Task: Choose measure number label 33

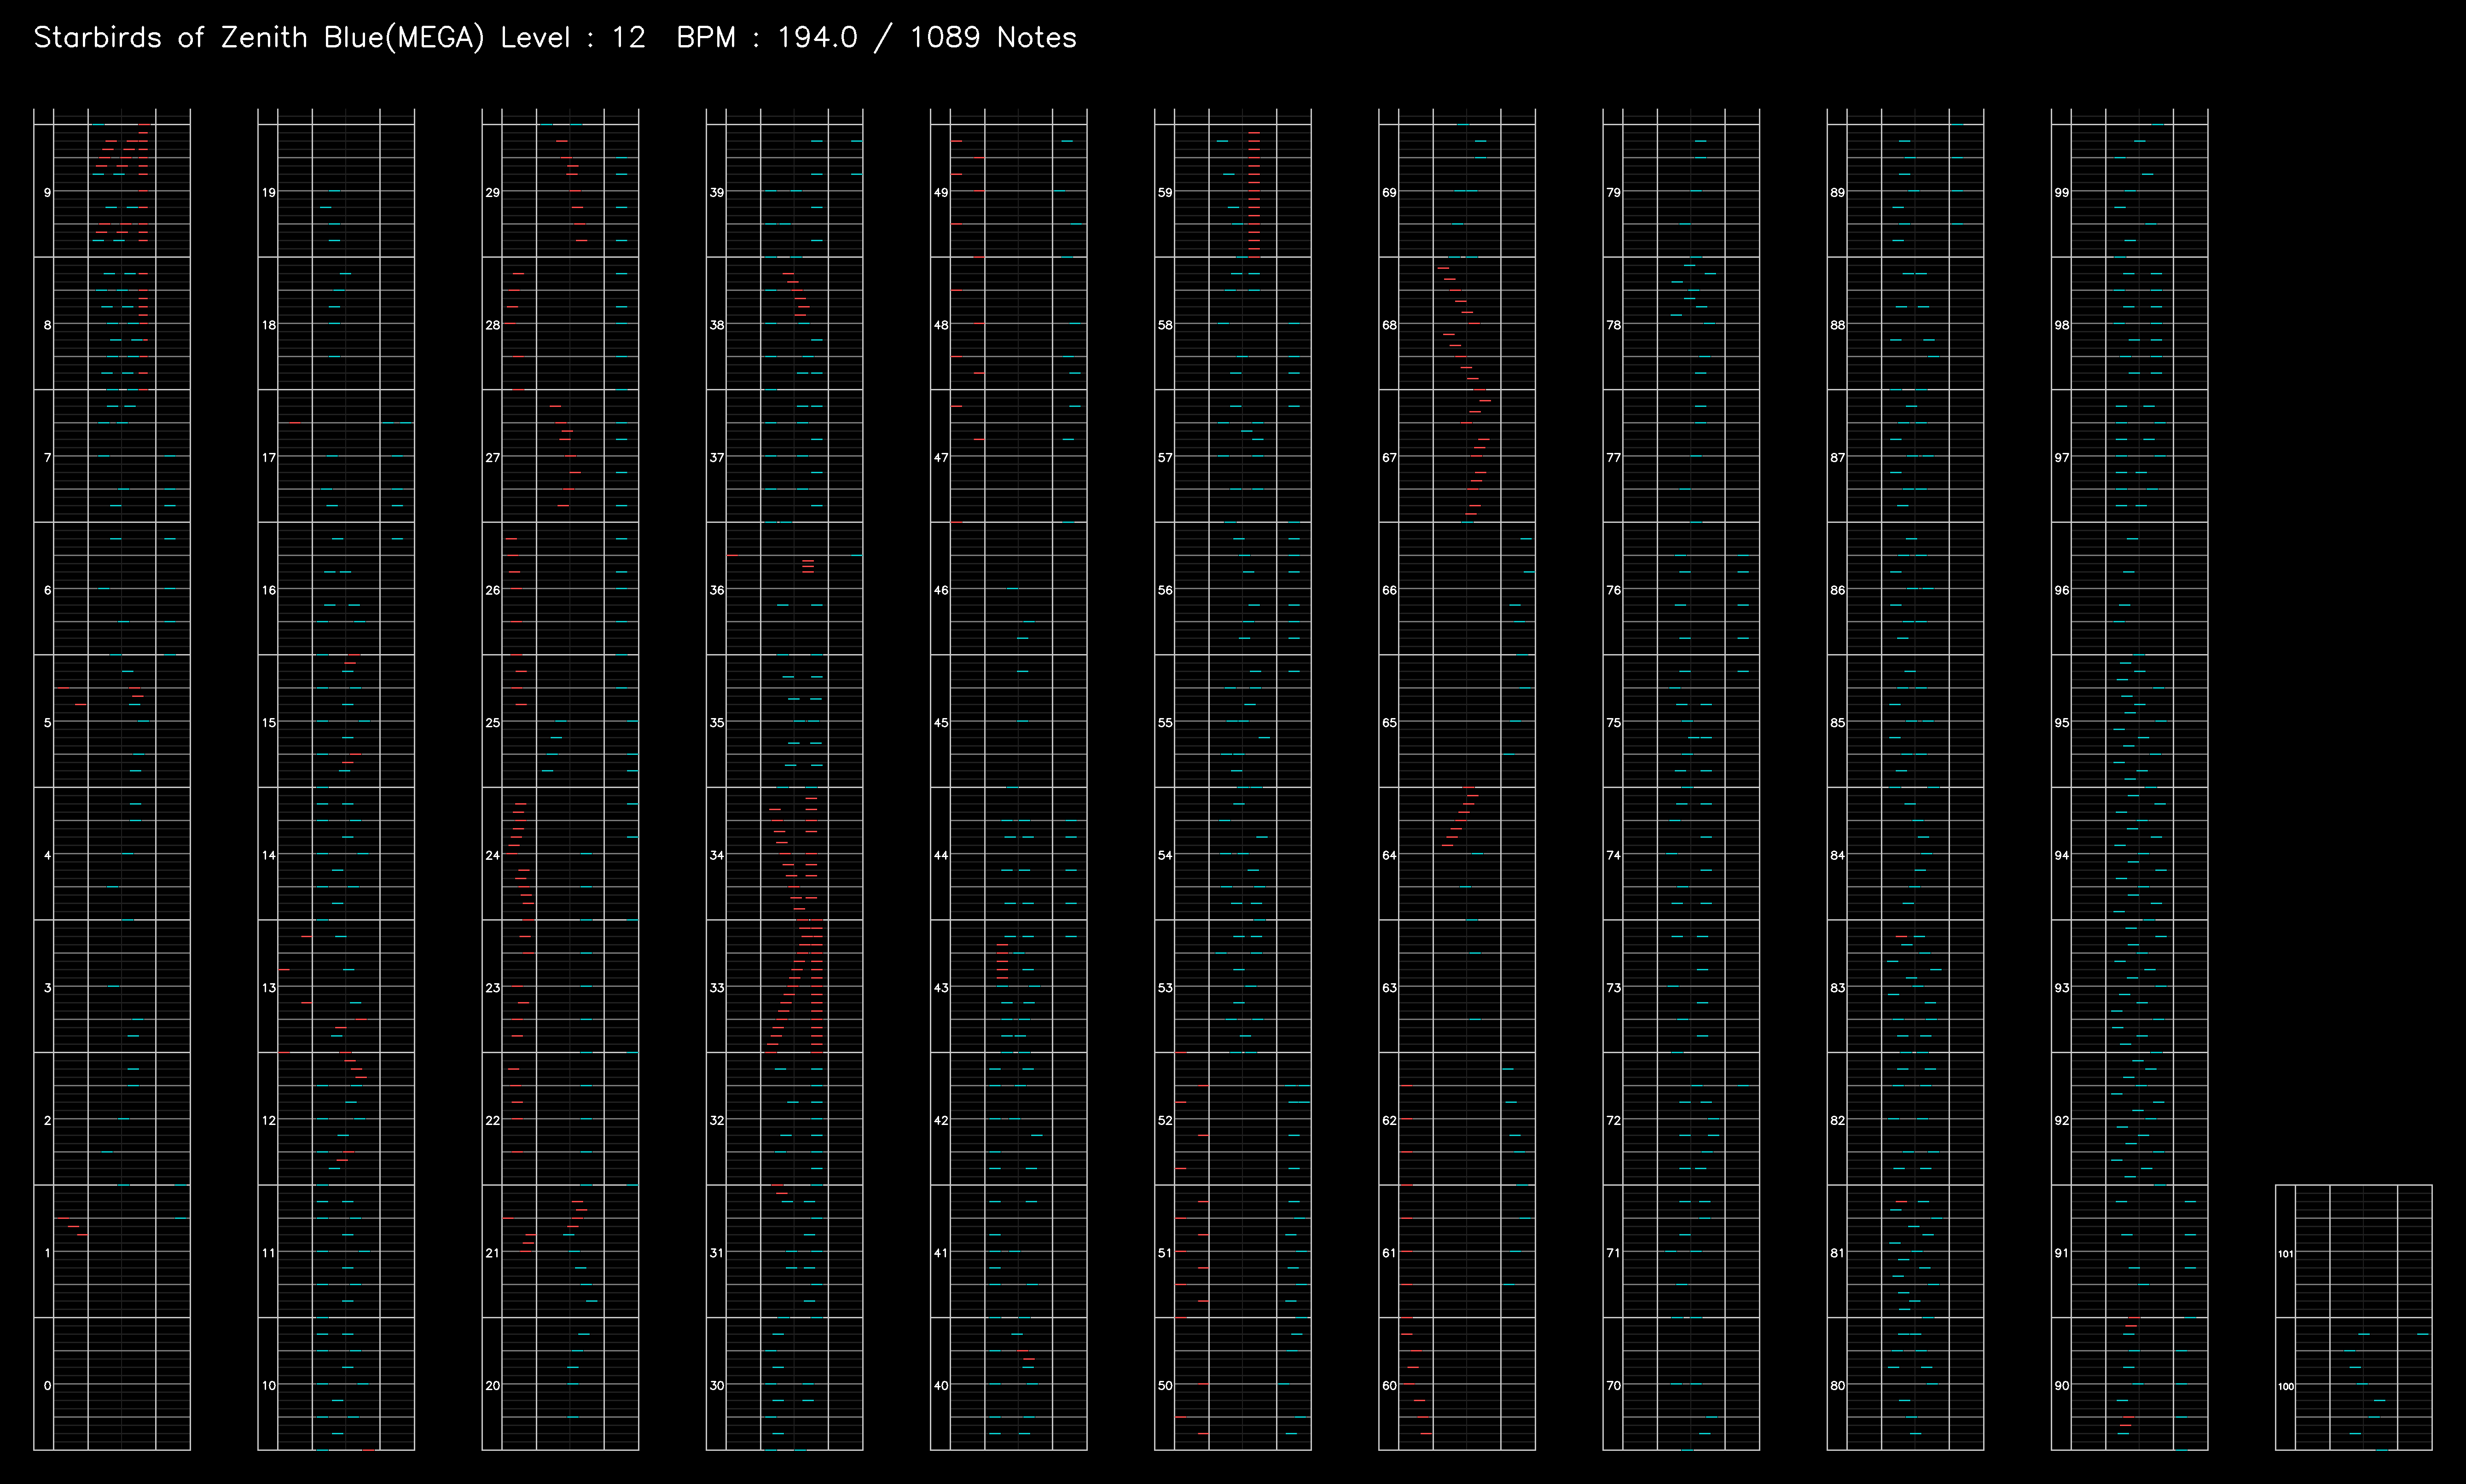Action: tap(717, 988)
